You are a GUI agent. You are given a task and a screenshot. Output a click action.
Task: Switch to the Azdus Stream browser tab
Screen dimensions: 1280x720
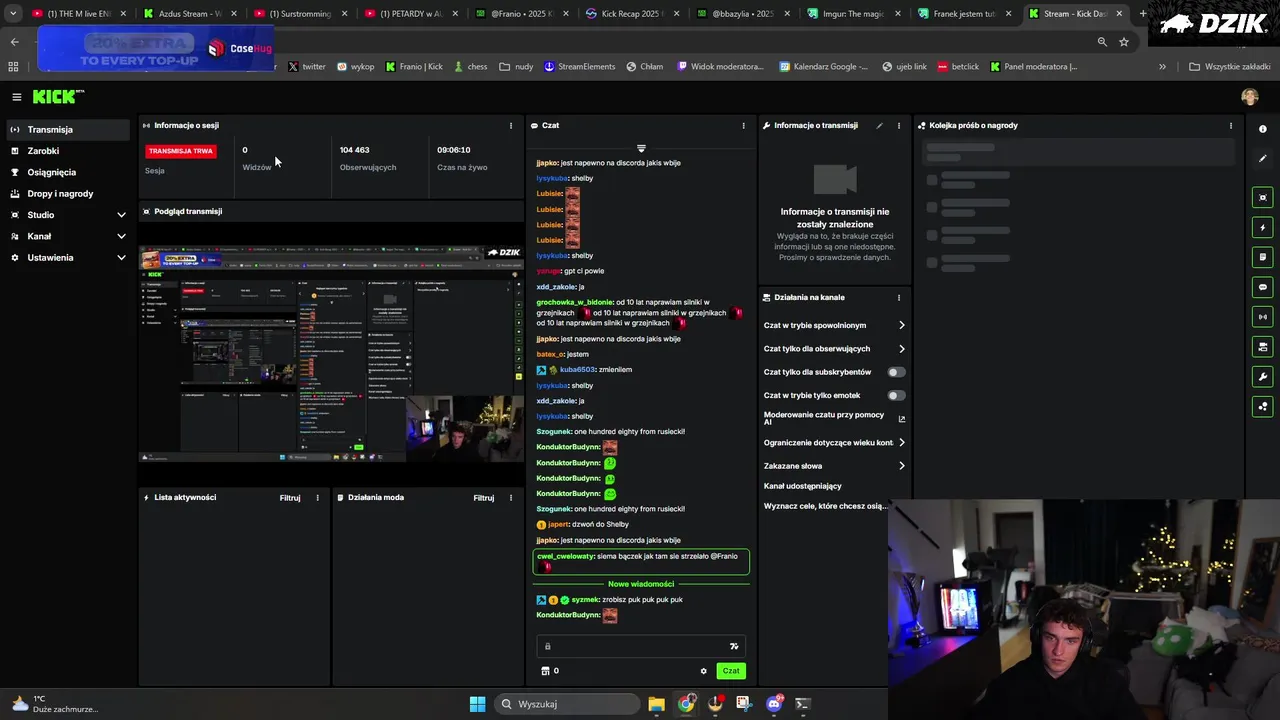pyautogui.click(x=188, y=14)
